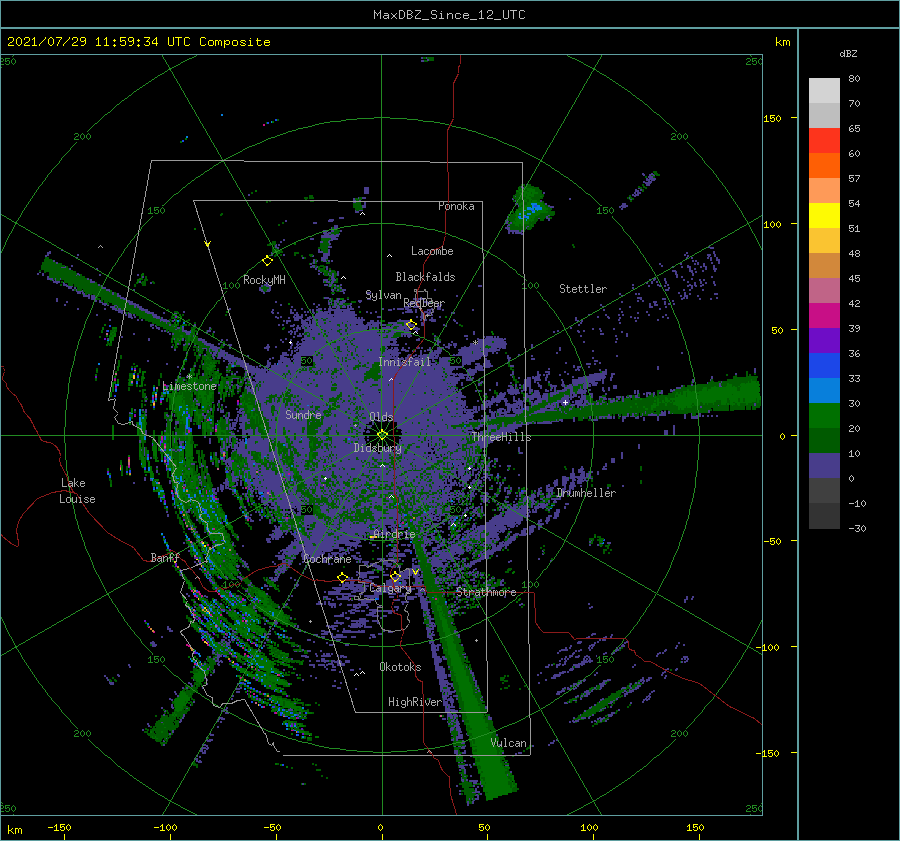Click the pink 42-45 dBZ legend swatch
This screenshot has height=841, width=900.
[x=824, y=291]
